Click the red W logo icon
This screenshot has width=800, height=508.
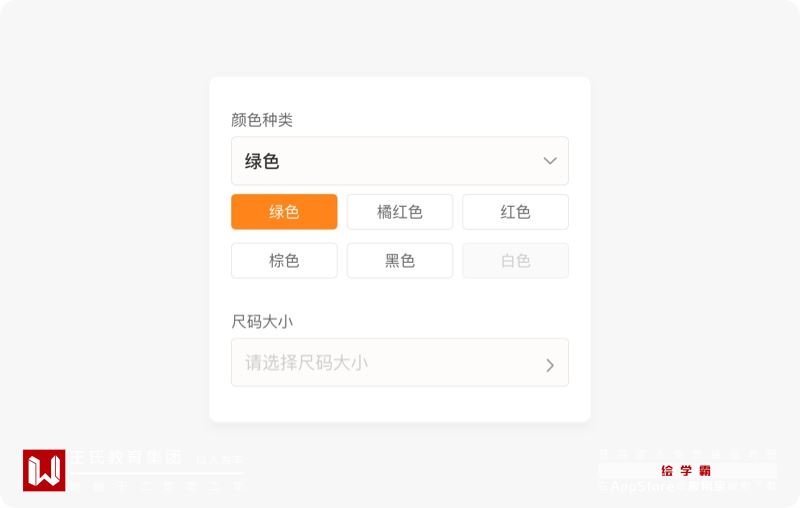click(x=44, y=470)
